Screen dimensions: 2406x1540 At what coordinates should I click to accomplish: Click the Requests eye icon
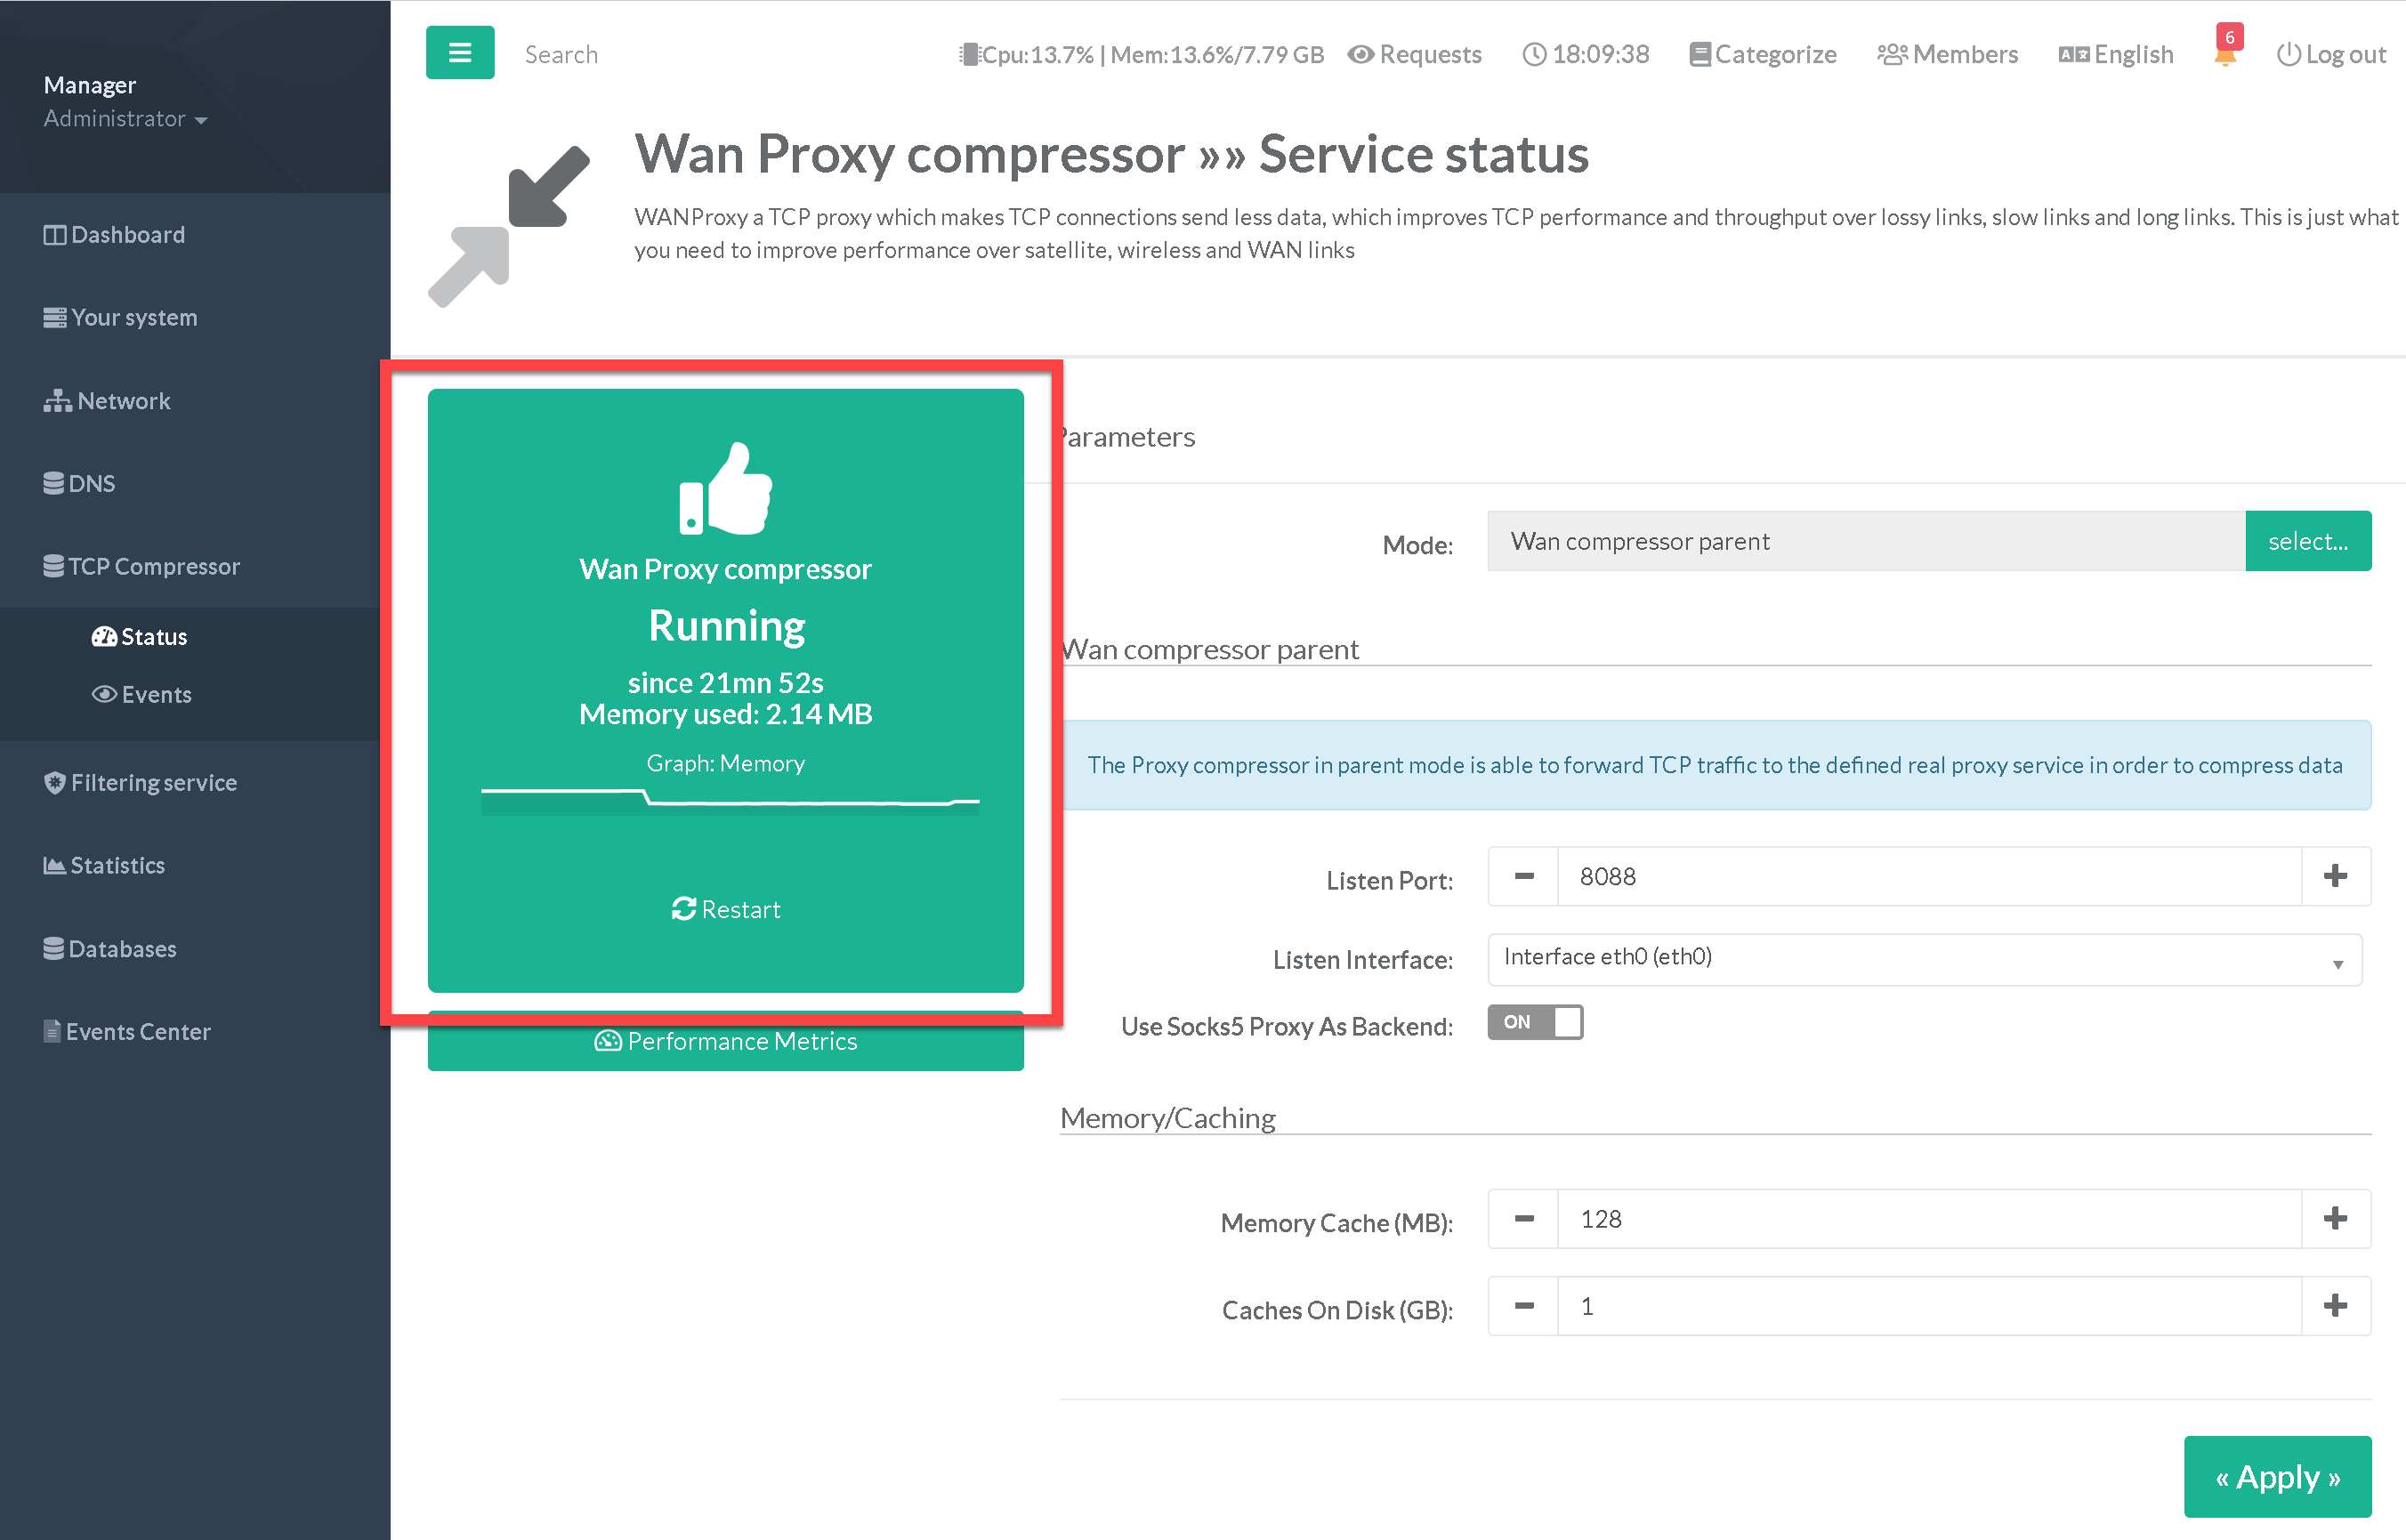pyautogui.click(x=1360, y=55)
